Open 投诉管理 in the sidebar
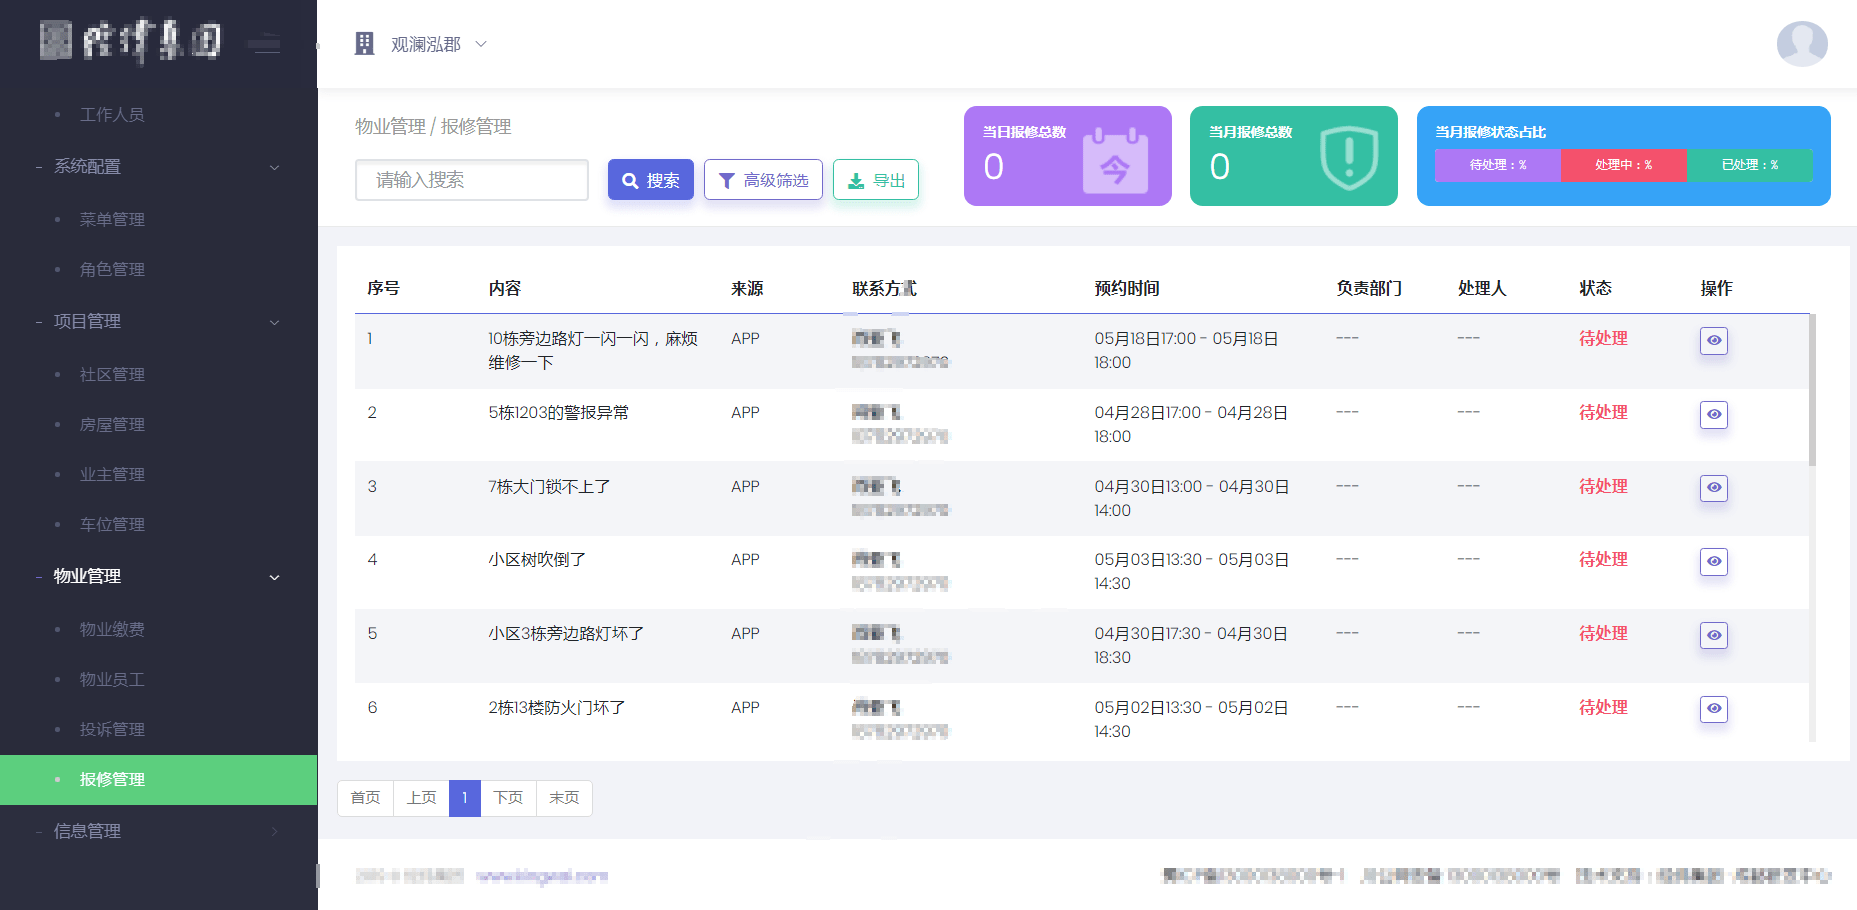 point(112,729)
